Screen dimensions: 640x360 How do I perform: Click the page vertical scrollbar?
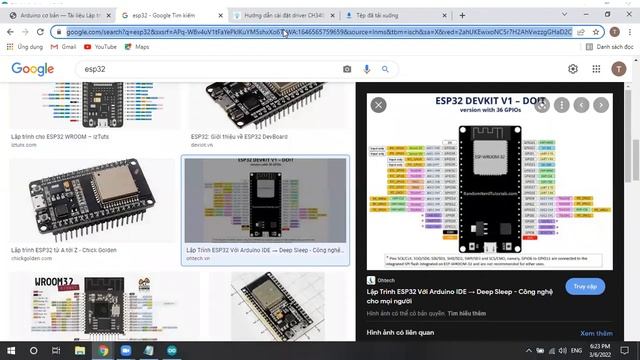click(636, 160)
